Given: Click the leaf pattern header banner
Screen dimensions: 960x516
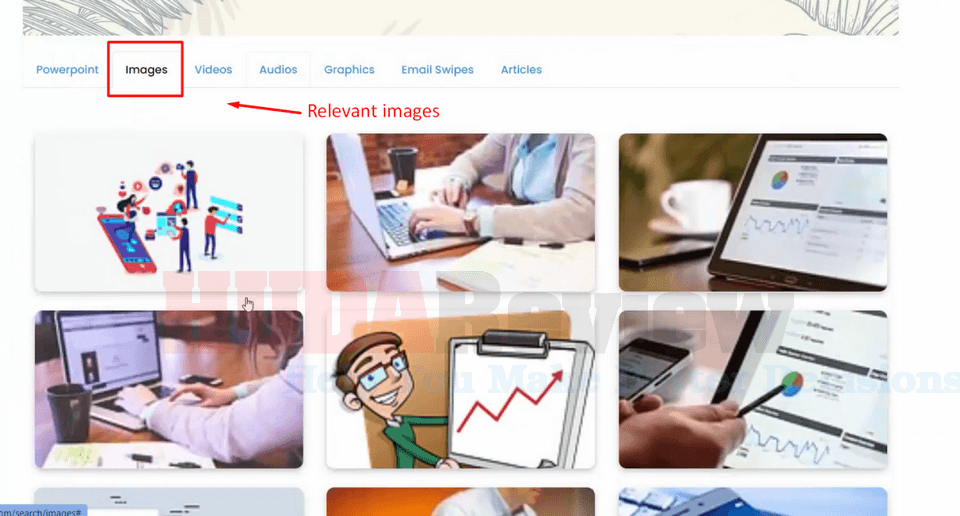Looking at the screenshot, I should coord(460,17).
